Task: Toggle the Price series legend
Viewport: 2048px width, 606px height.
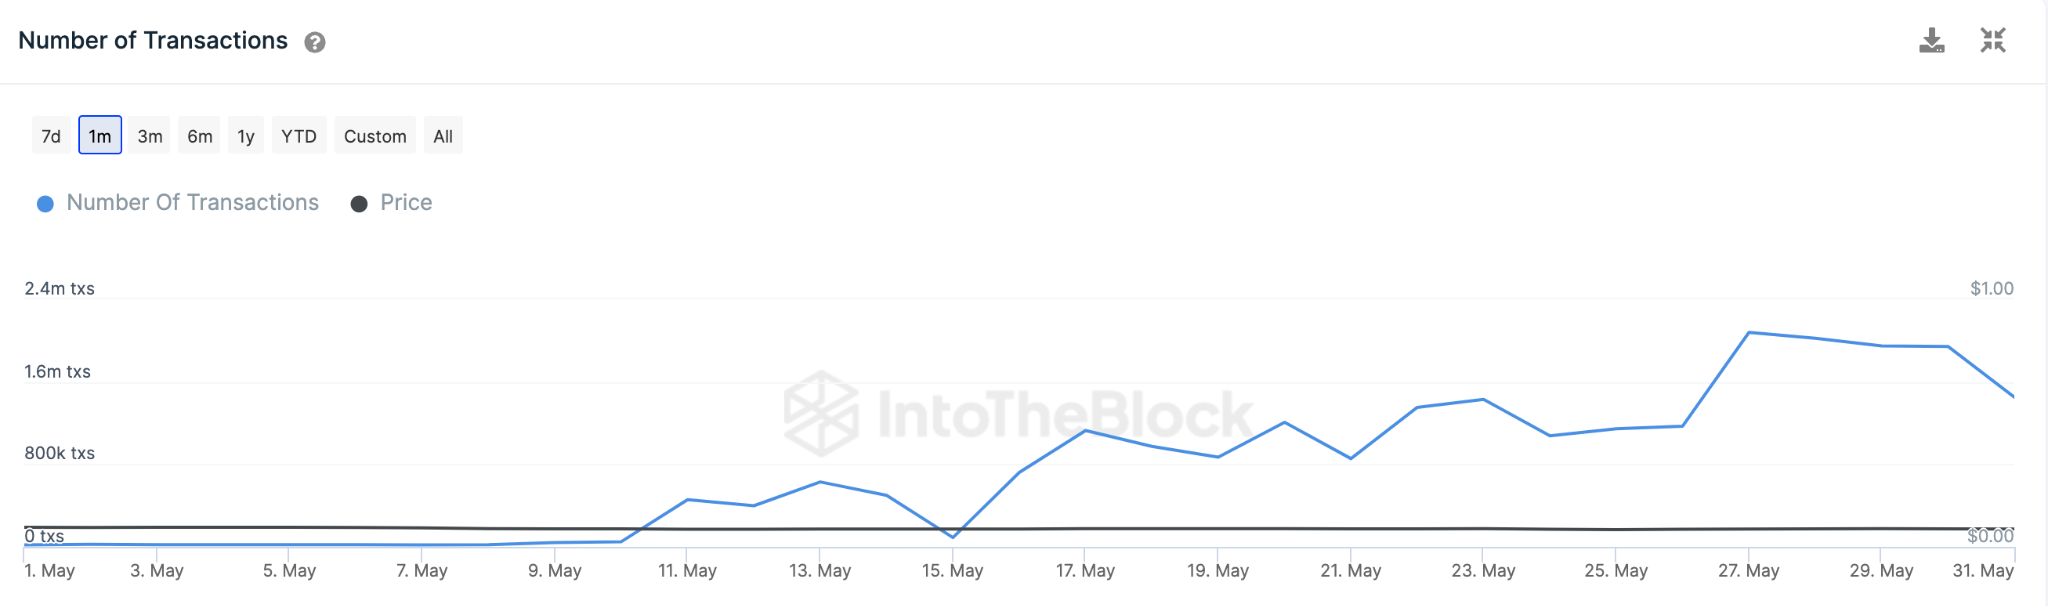Action: 406,203
